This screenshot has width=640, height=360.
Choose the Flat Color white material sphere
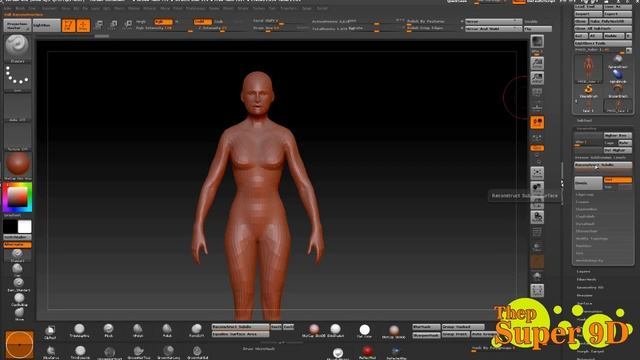point(364,331)
